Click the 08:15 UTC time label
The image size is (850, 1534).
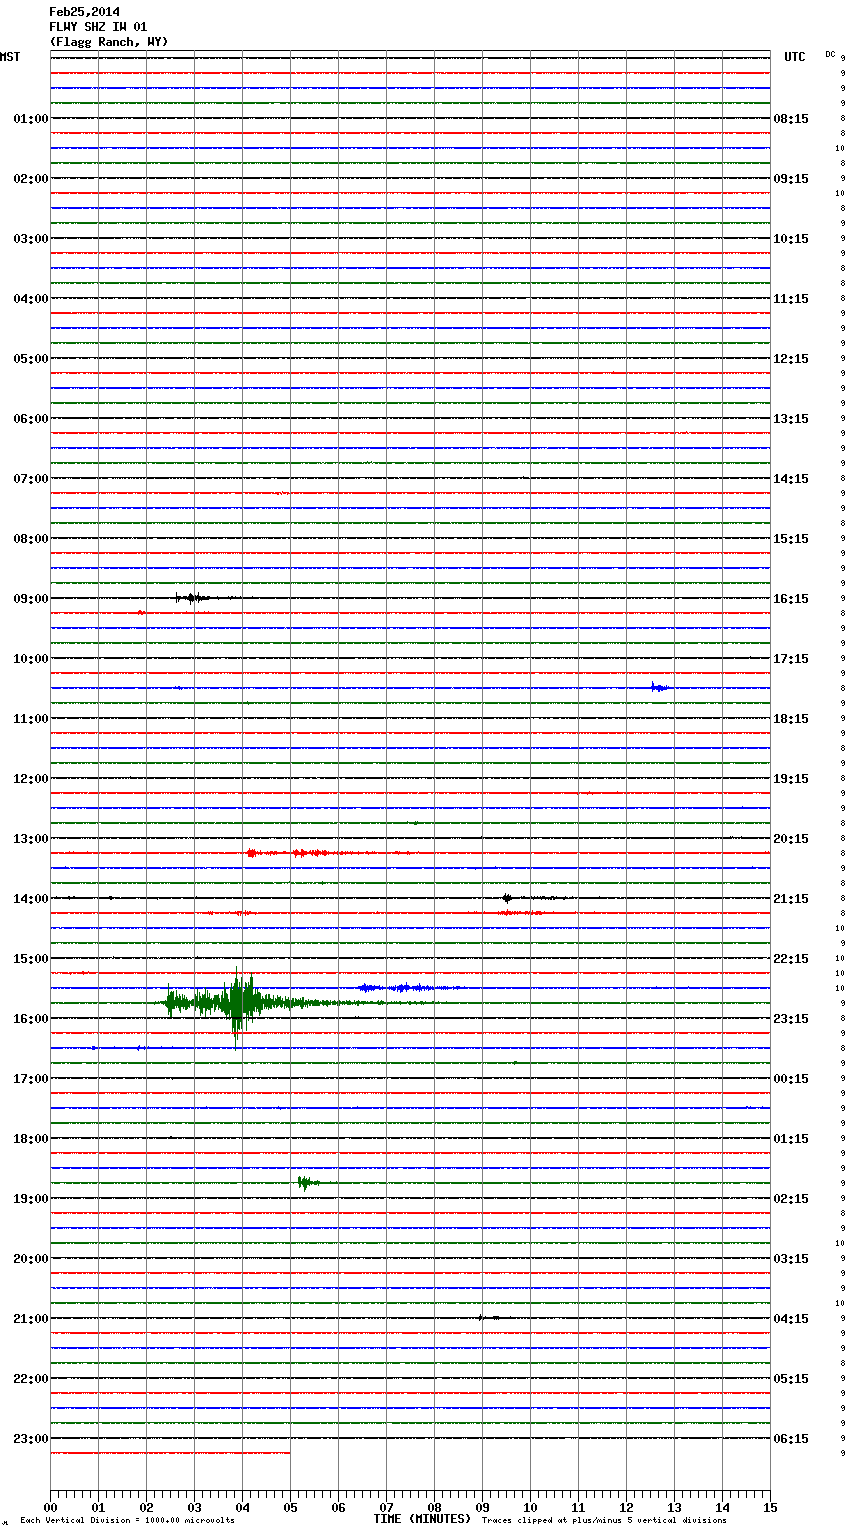click(x=791, y=119)
